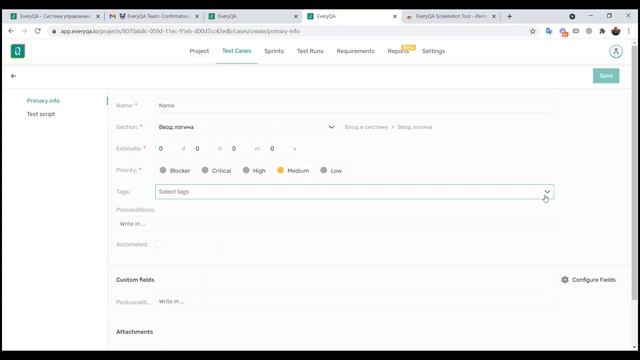Click the Google Translate extension icon
640x360 pixels.
[x=549, y=31]
